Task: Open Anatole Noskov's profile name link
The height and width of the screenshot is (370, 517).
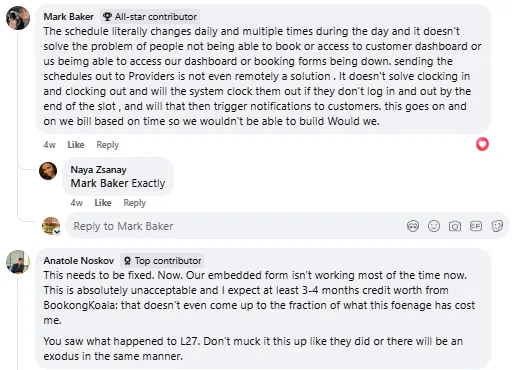Action: pos(79,261)
